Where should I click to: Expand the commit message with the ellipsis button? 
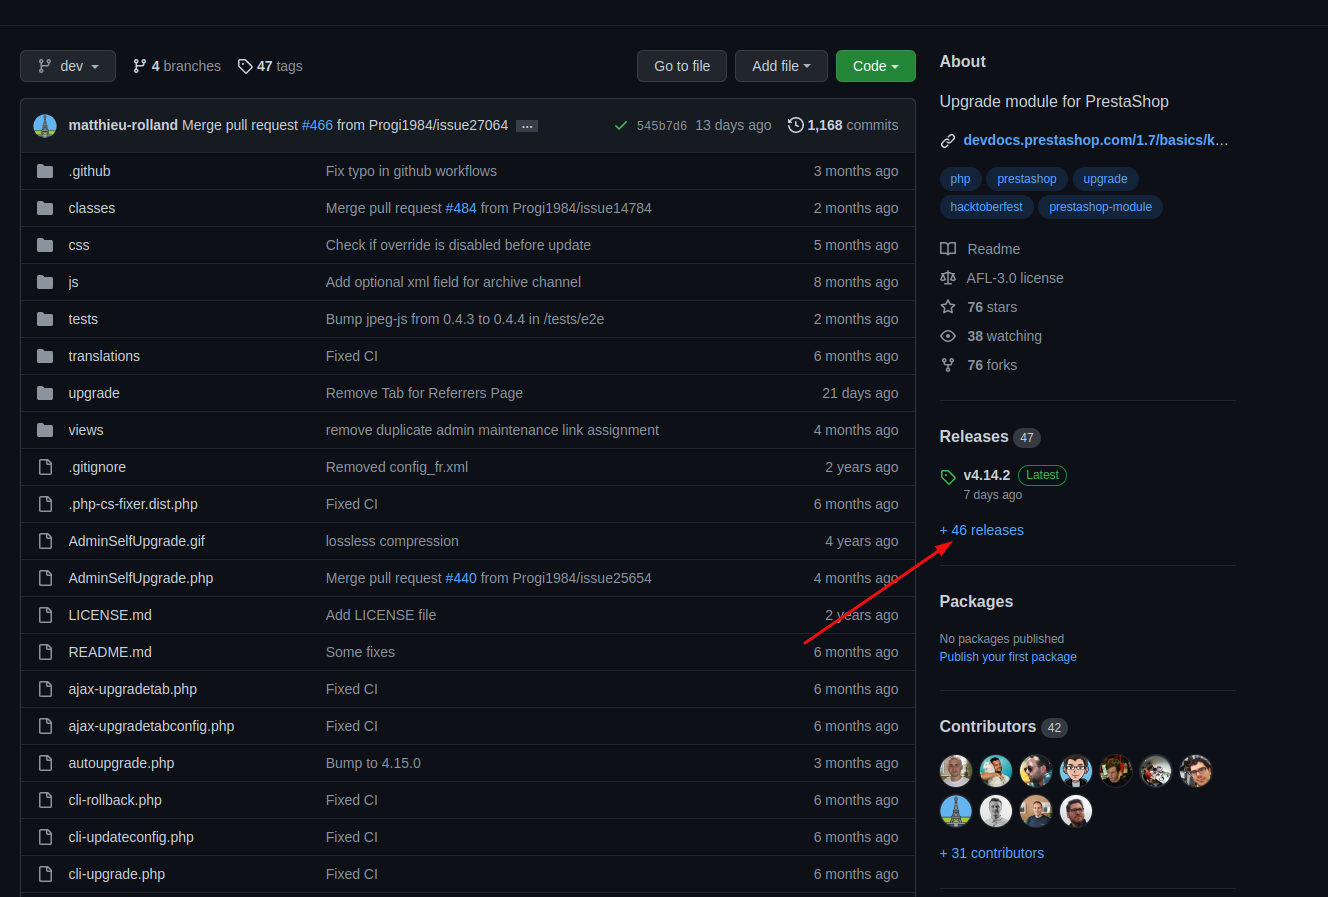tap(527, 125)
